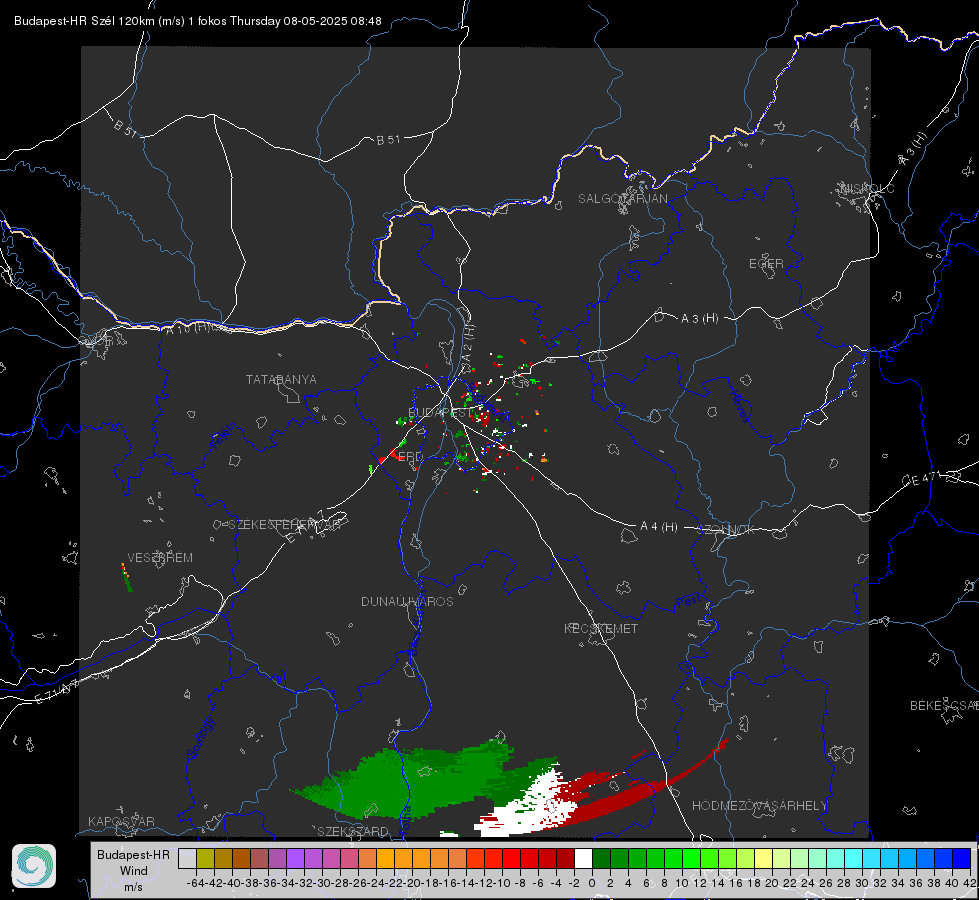The width and height of the screenshot is (979, 900).
Task: Click the 'A 2 (H)' road label
Action: pyautogui.click(x=468, y=341)
